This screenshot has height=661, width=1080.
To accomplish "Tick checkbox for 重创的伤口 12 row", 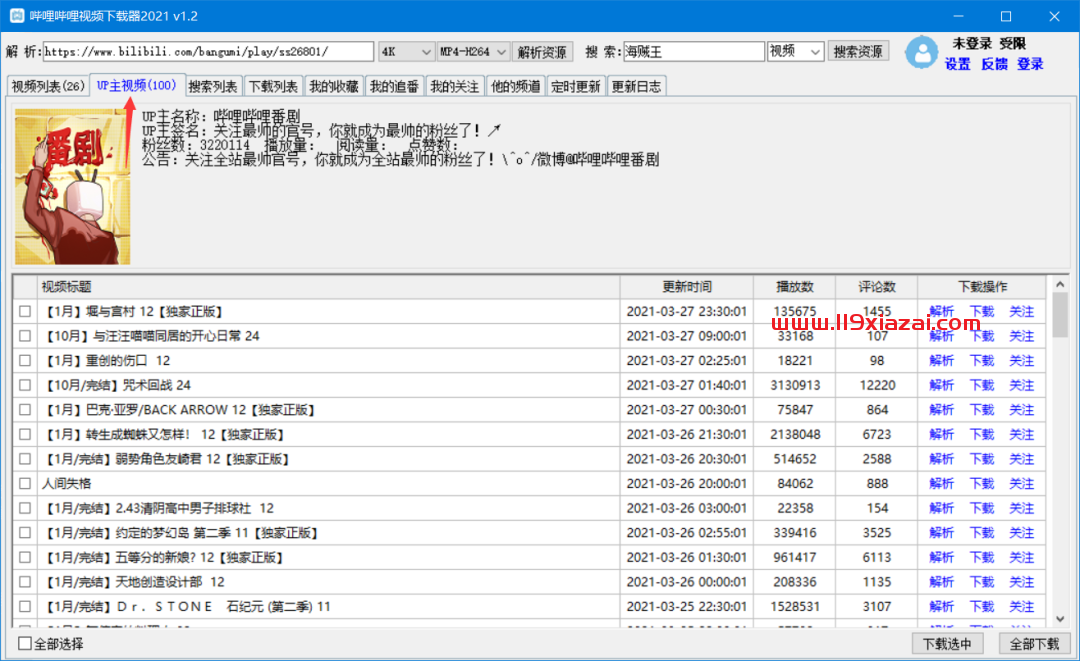I will pyautogui.click(x=25, y=361).
